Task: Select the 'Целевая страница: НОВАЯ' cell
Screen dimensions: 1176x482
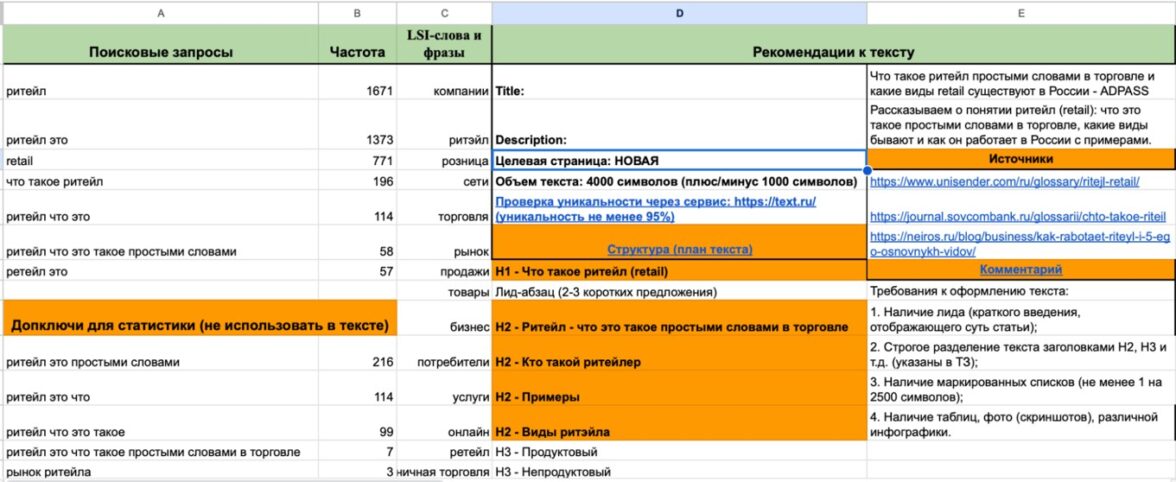Action: tap(680, 160)
